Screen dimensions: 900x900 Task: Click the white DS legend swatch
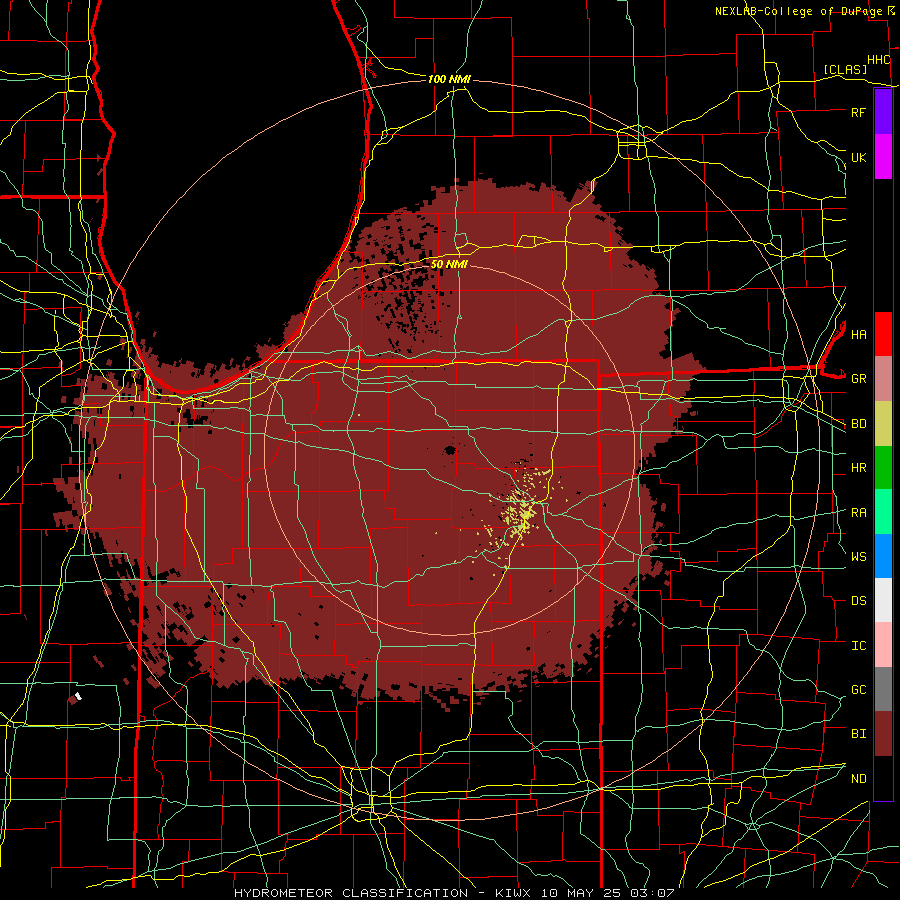883,600
